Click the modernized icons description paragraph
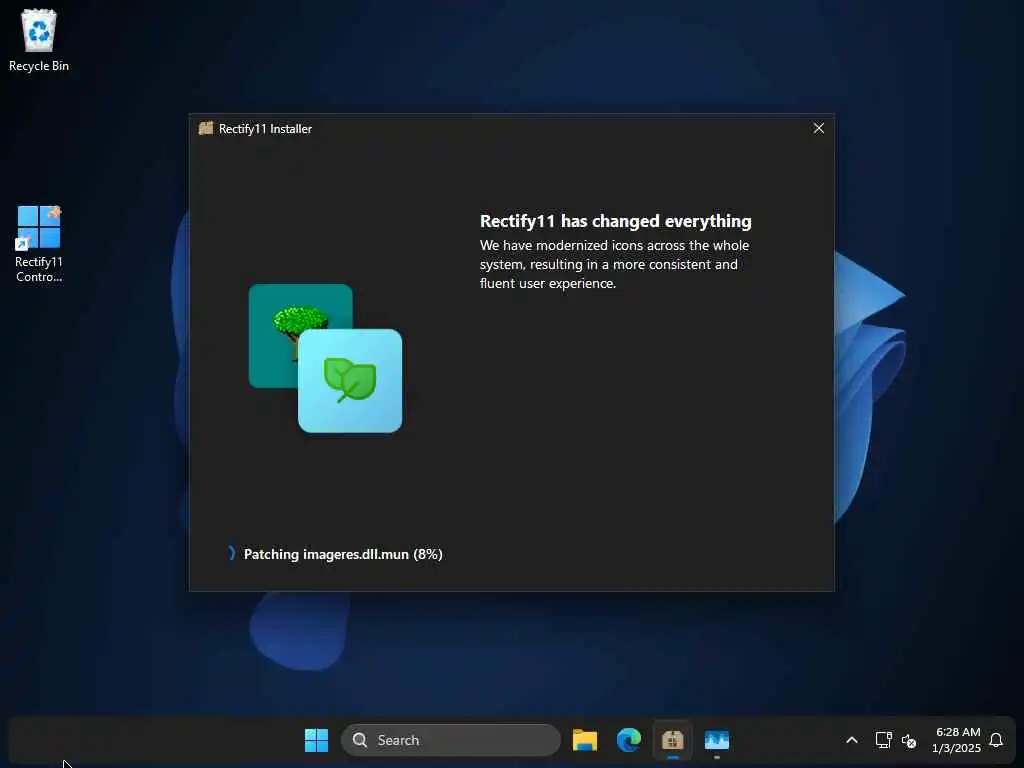1024x768 pixels. coord(614,264)
